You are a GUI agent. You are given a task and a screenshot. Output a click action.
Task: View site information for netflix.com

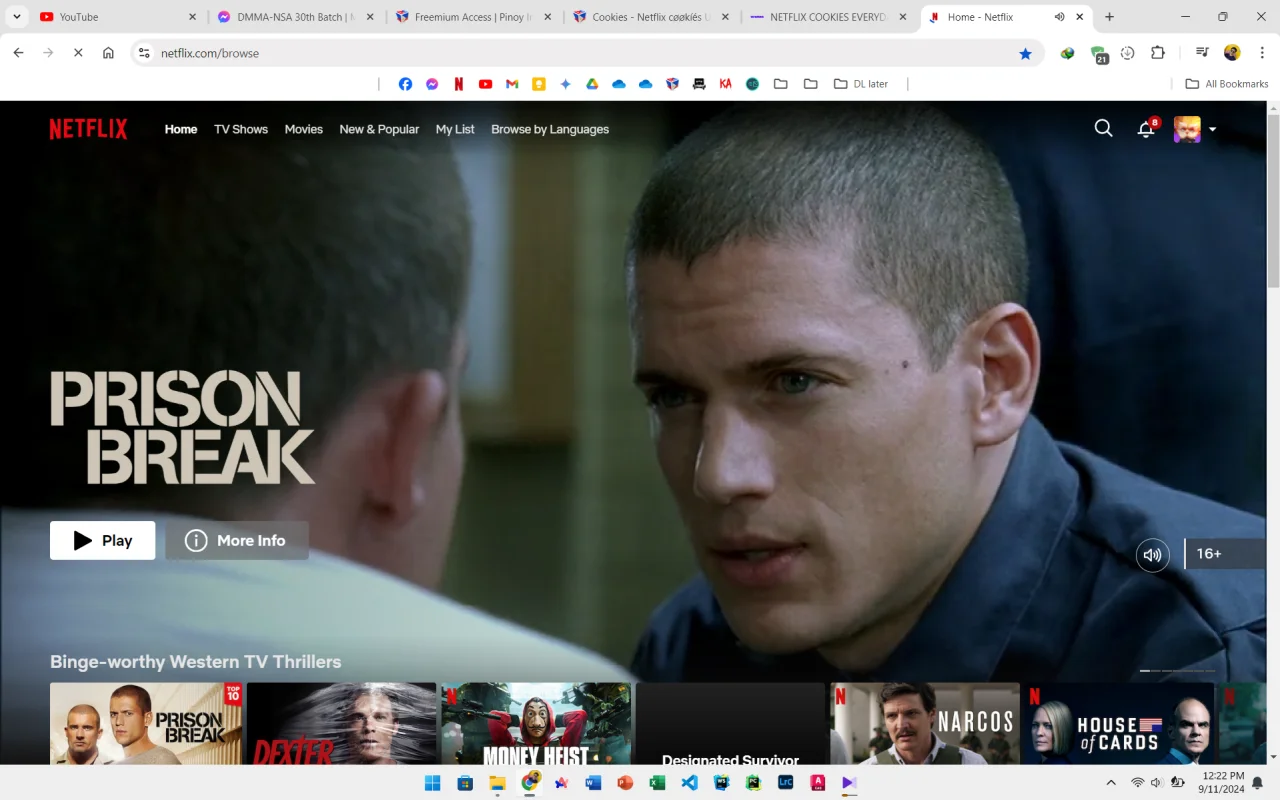[x=144, y=53]
